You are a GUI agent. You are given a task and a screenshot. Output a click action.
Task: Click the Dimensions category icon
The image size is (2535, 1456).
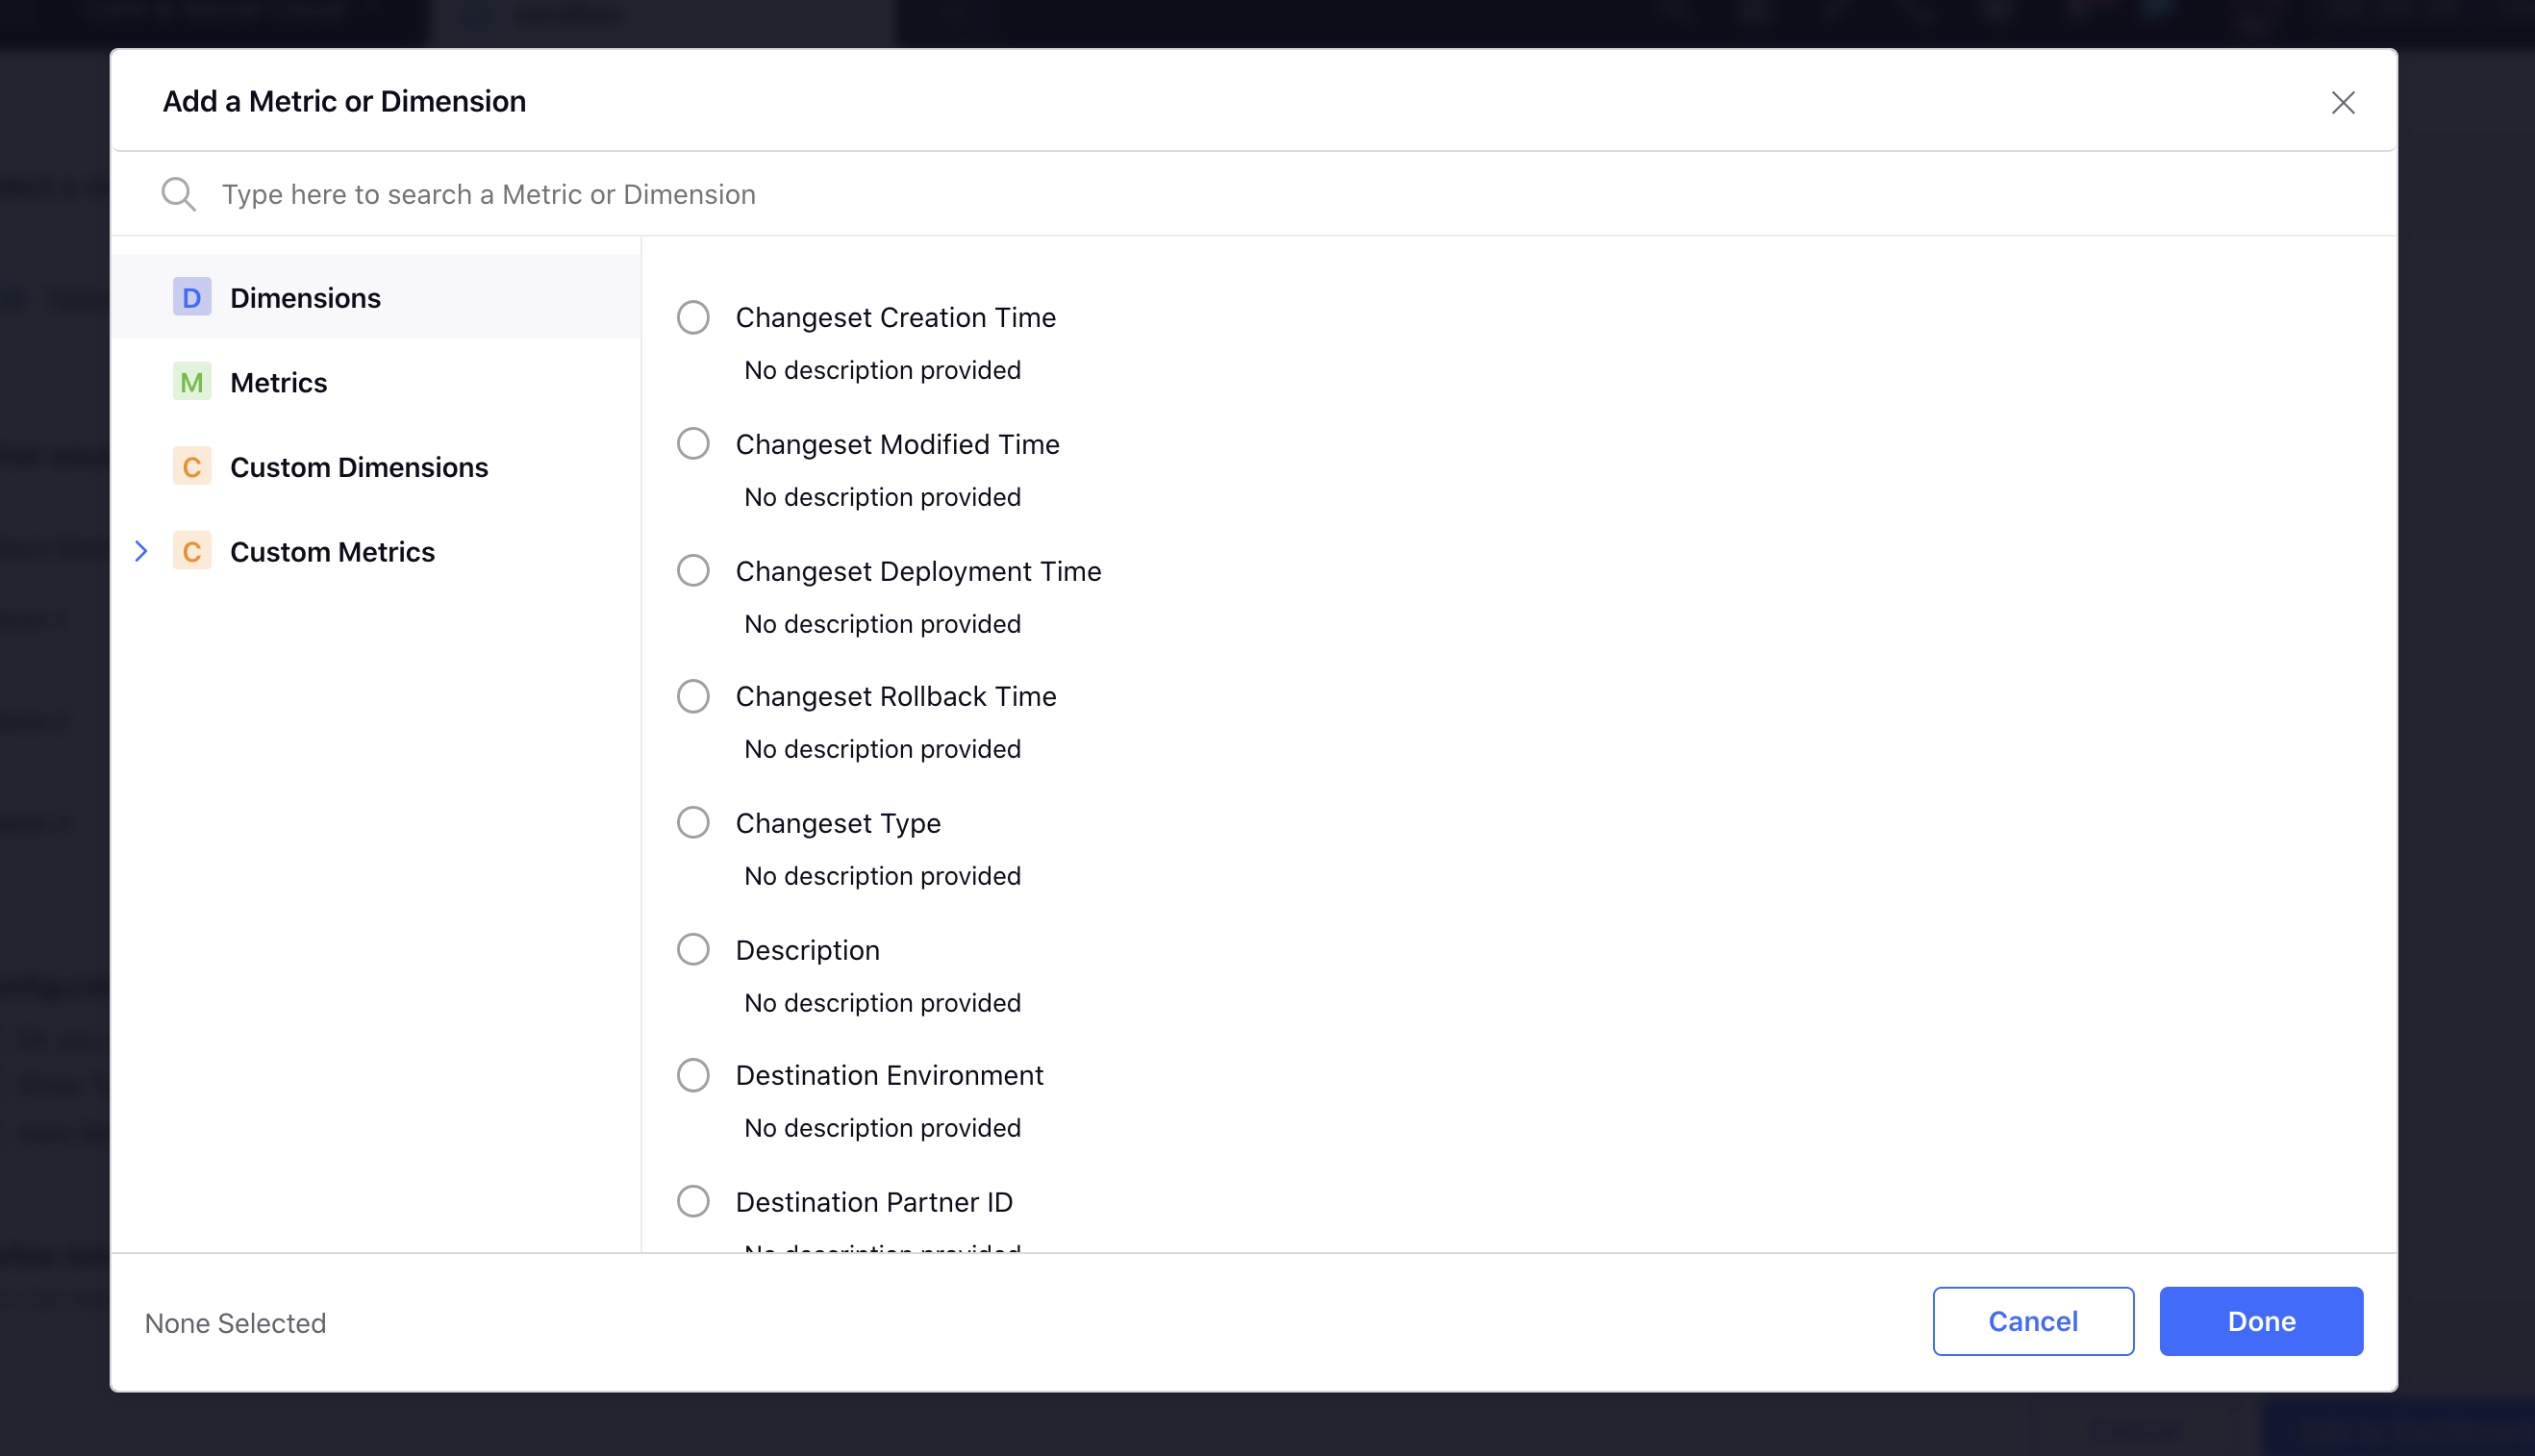coord(191,296)
